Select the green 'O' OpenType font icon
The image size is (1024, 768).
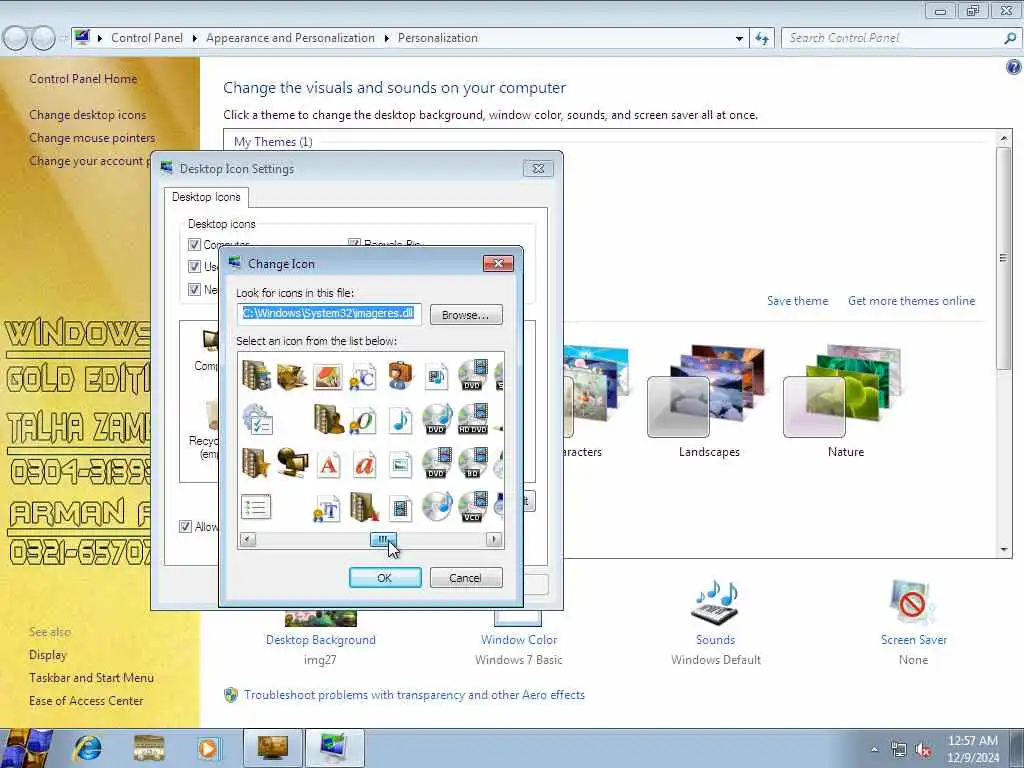point(363,421)
